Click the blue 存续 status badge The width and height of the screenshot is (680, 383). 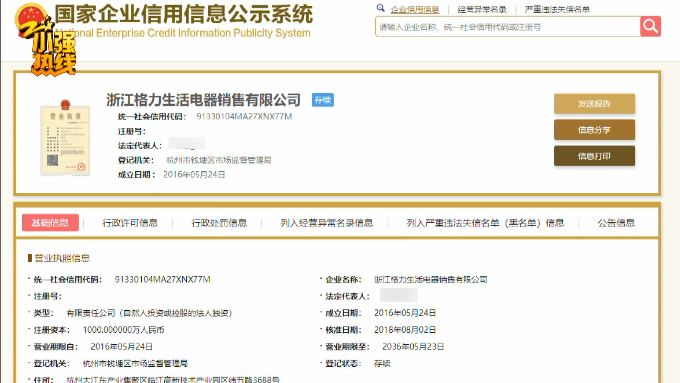tap(323, 100)
